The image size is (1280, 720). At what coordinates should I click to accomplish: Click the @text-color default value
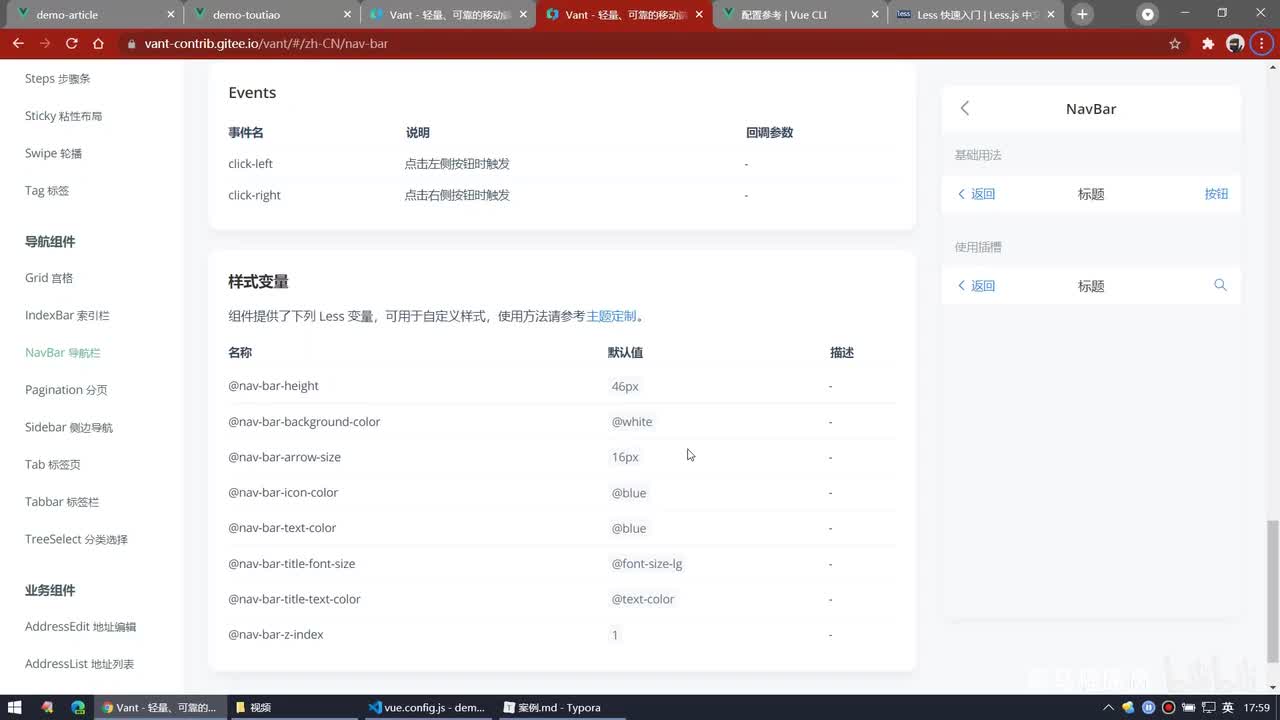tap(643, 599)
